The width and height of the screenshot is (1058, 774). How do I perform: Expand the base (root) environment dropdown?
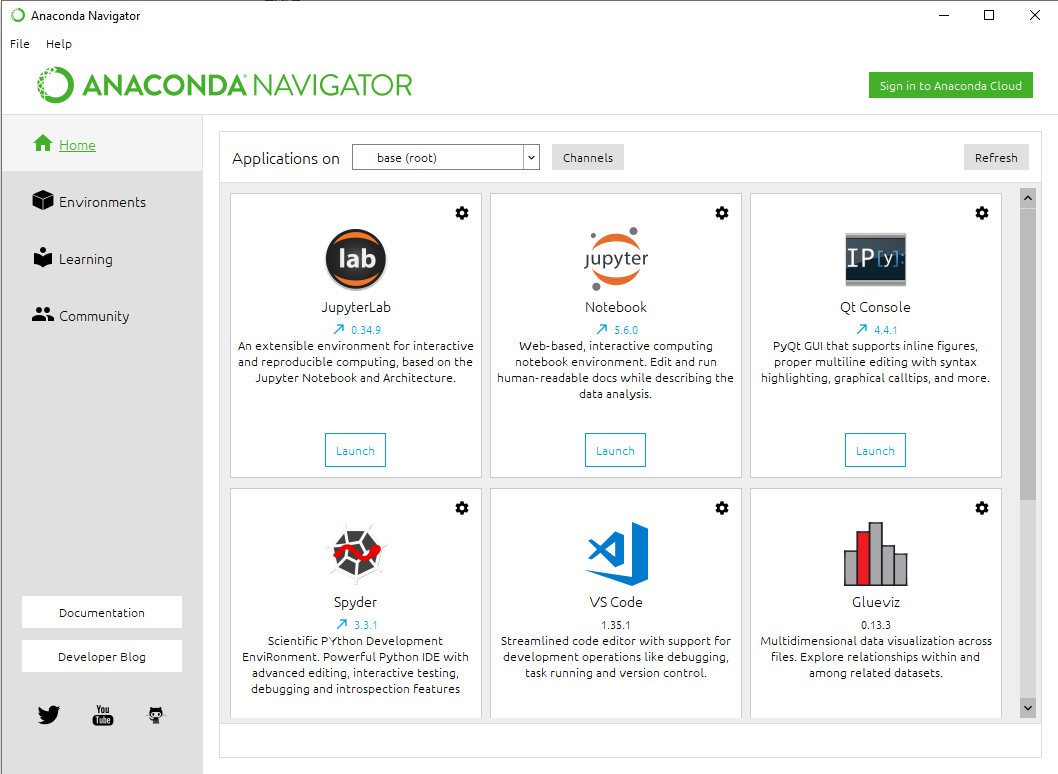pyautogui.click(x=531, y=157)
